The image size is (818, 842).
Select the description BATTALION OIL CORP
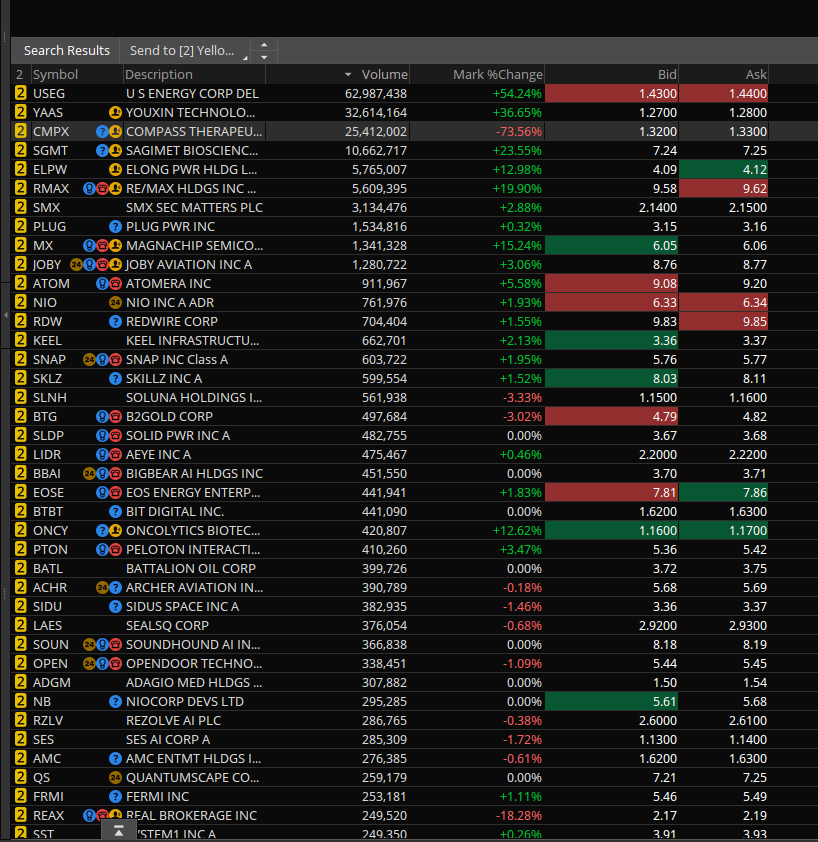[x=191, y=569]
